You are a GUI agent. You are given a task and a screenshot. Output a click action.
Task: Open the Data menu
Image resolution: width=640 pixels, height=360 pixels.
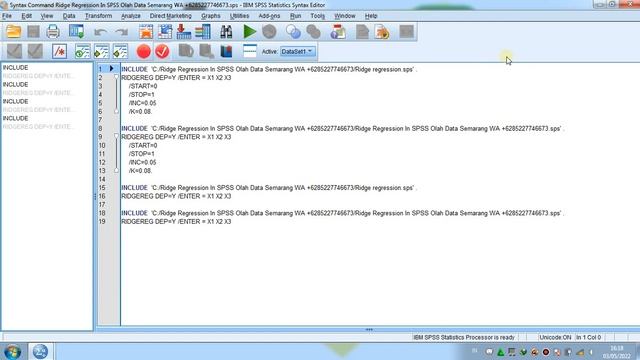point(69,16)
